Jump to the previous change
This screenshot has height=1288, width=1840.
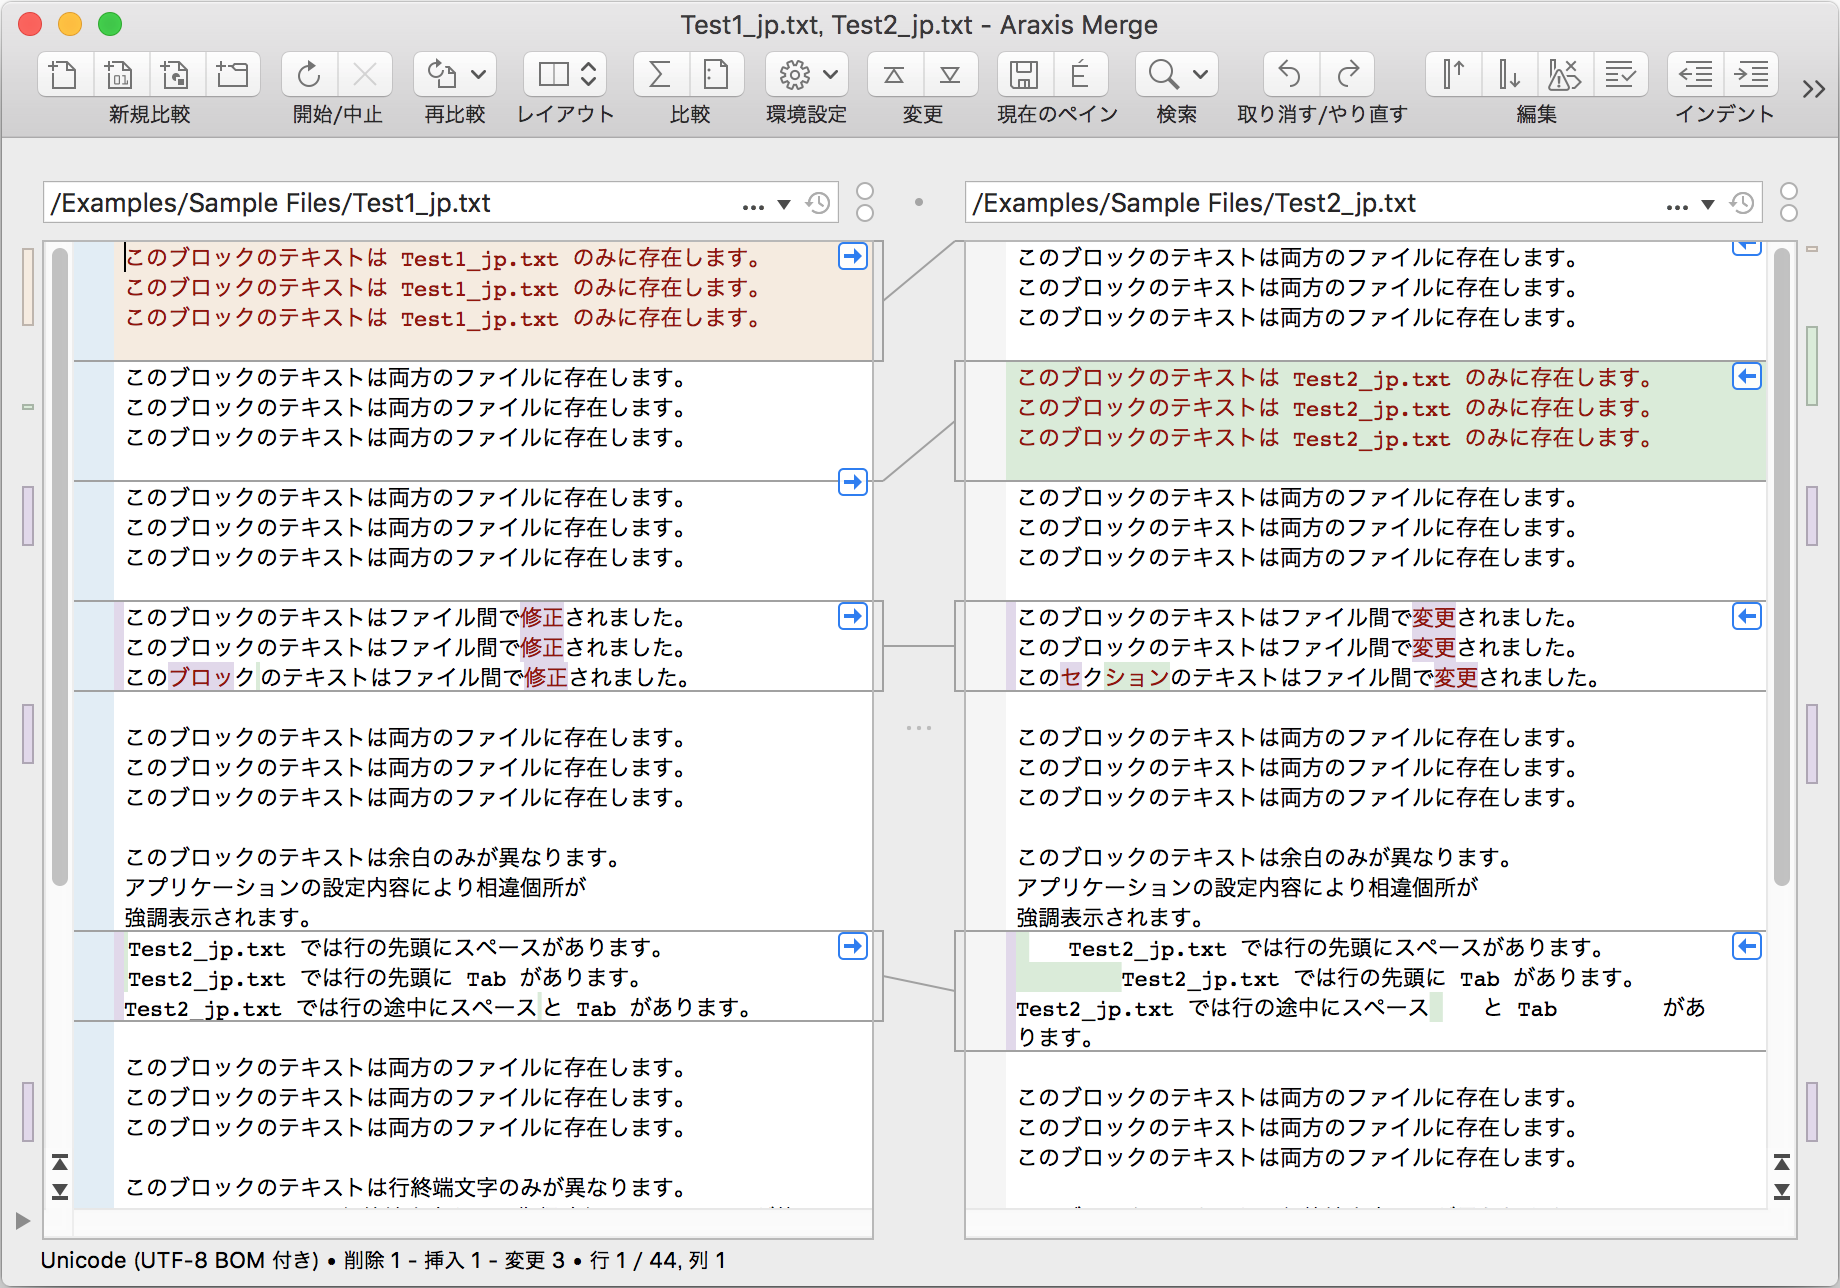[x=893, y=73]
